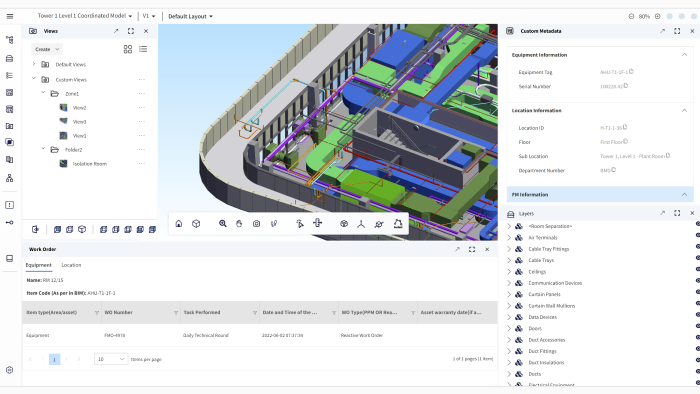
Task: Open the settings gear at bottom-left
Action: click(9, 370)
